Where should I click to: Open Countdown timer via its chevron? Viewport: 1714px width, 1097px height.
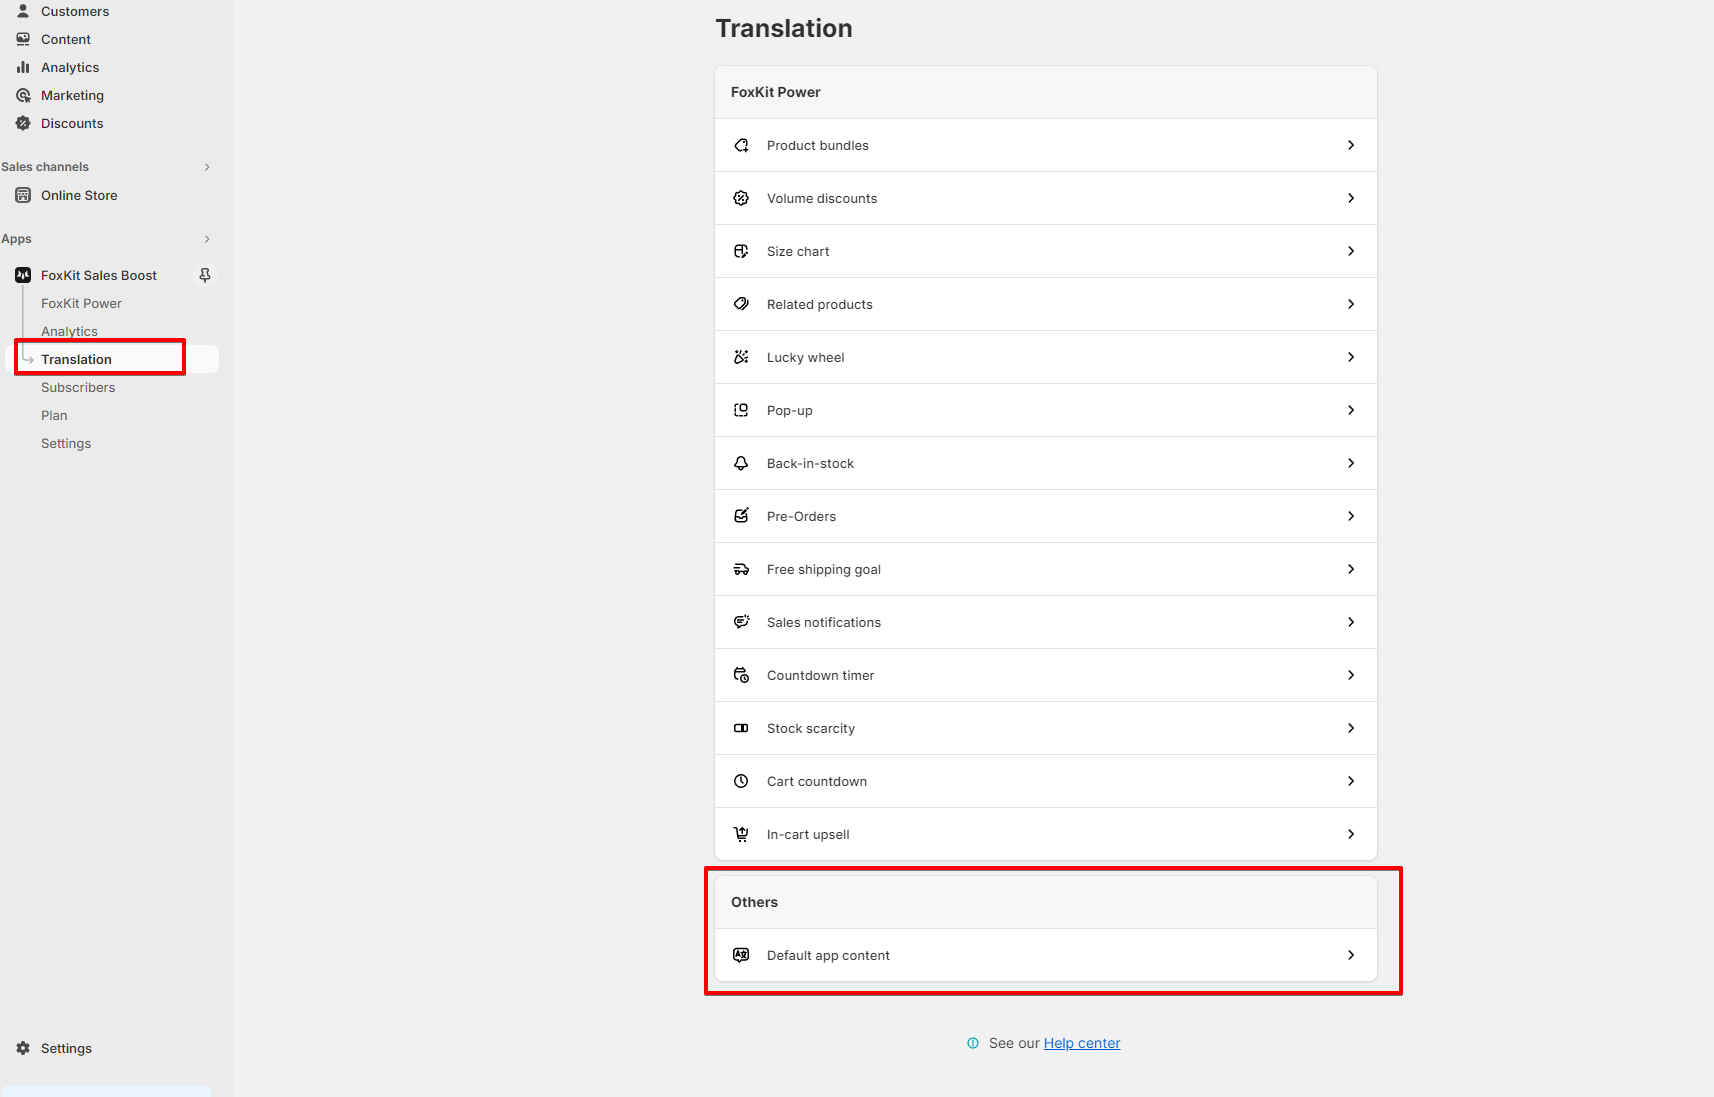pos(1351,675)
